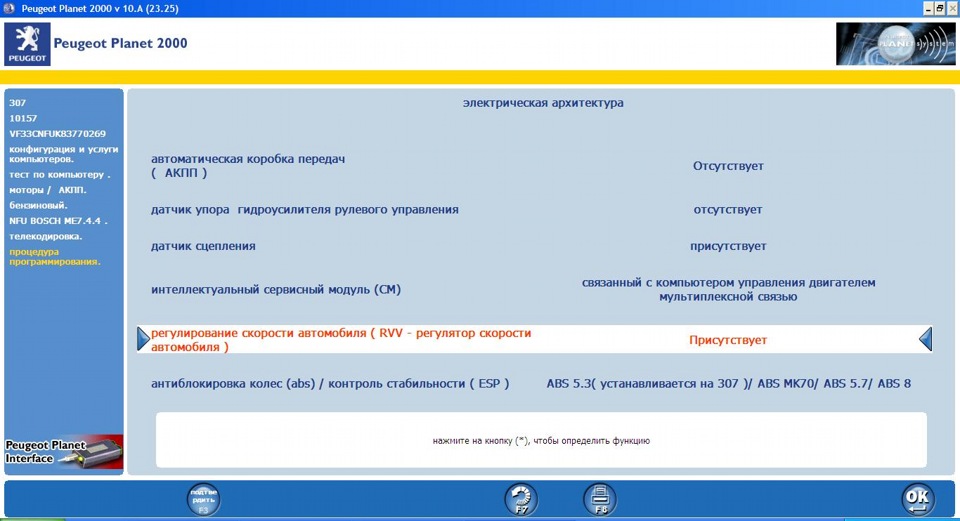This screenshot has height=521, width=960.
Task: Click the Peugeot Planet Interface image
Action: (x=64, y=452)
